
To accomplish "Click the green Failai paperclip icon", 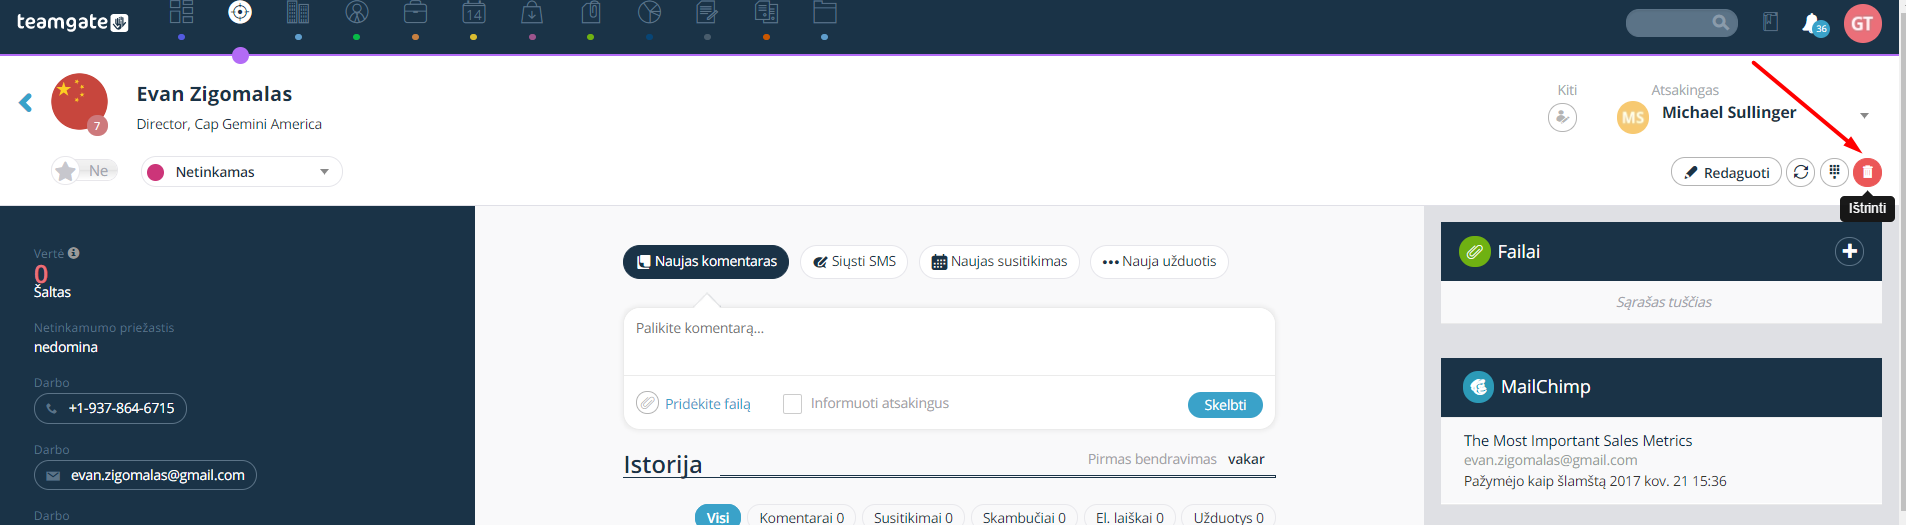I will tap(1474, 252).
